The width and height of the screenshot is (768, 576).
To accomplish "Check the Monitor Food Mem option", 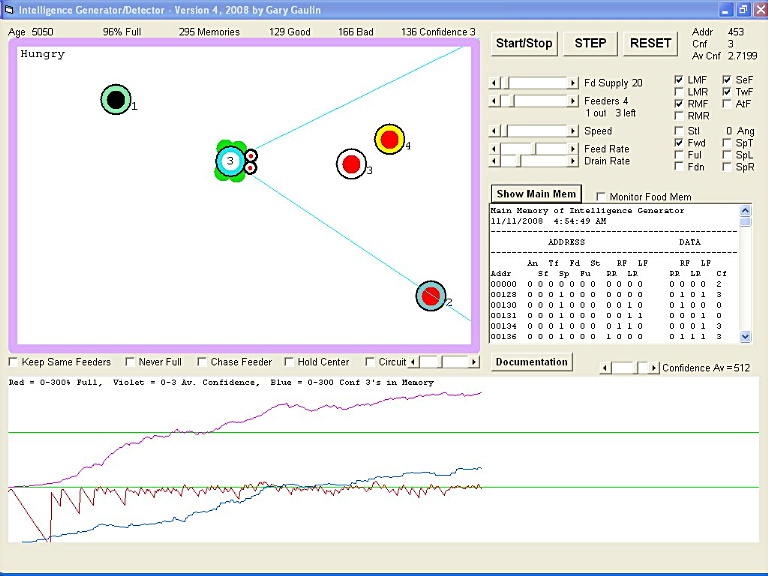I will tap(601, 196).
